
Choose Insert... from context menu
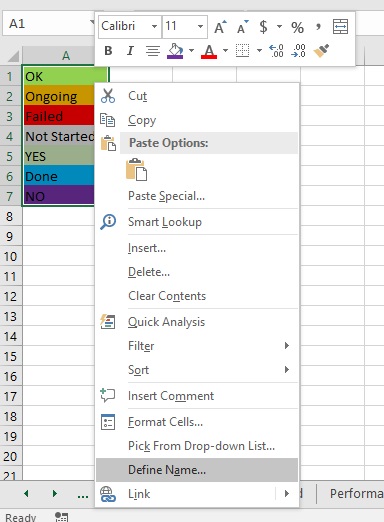pos(197,248)
